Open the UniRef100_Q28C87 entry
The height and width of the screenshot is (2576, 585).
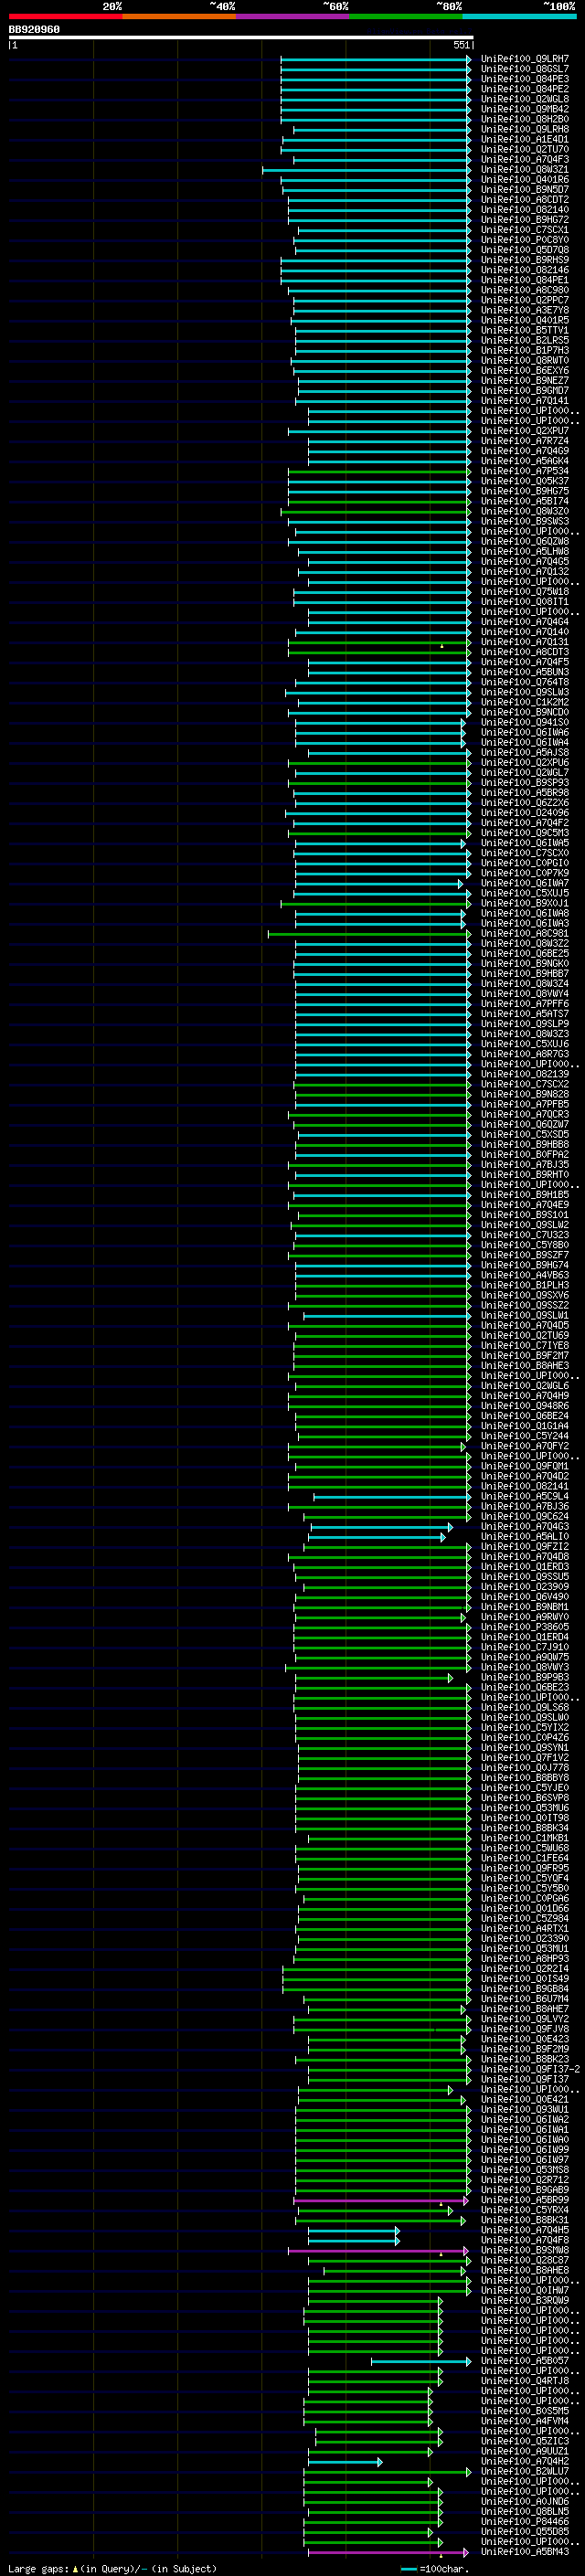(x=524, y=2261)
